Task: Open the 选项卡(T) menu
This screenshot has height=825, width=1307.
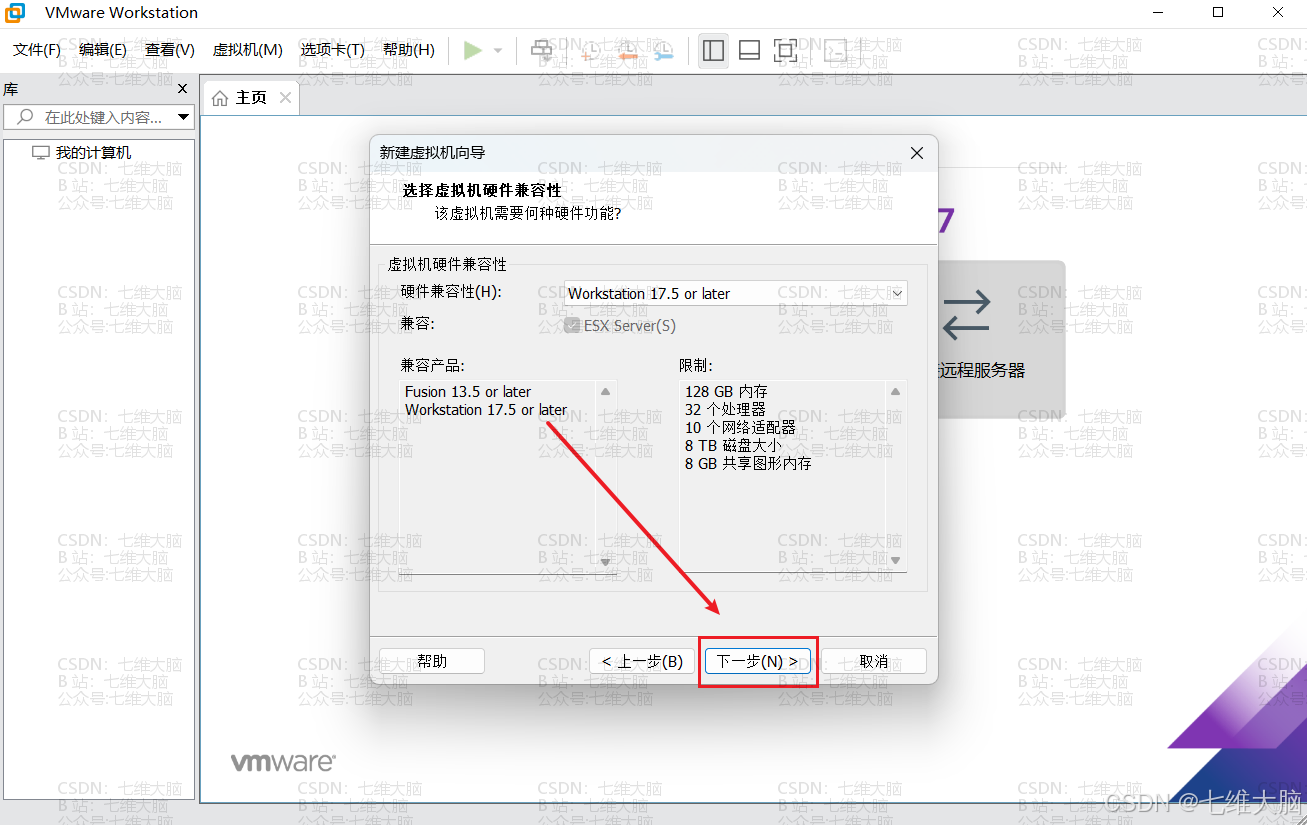Action: coord(333,50)
